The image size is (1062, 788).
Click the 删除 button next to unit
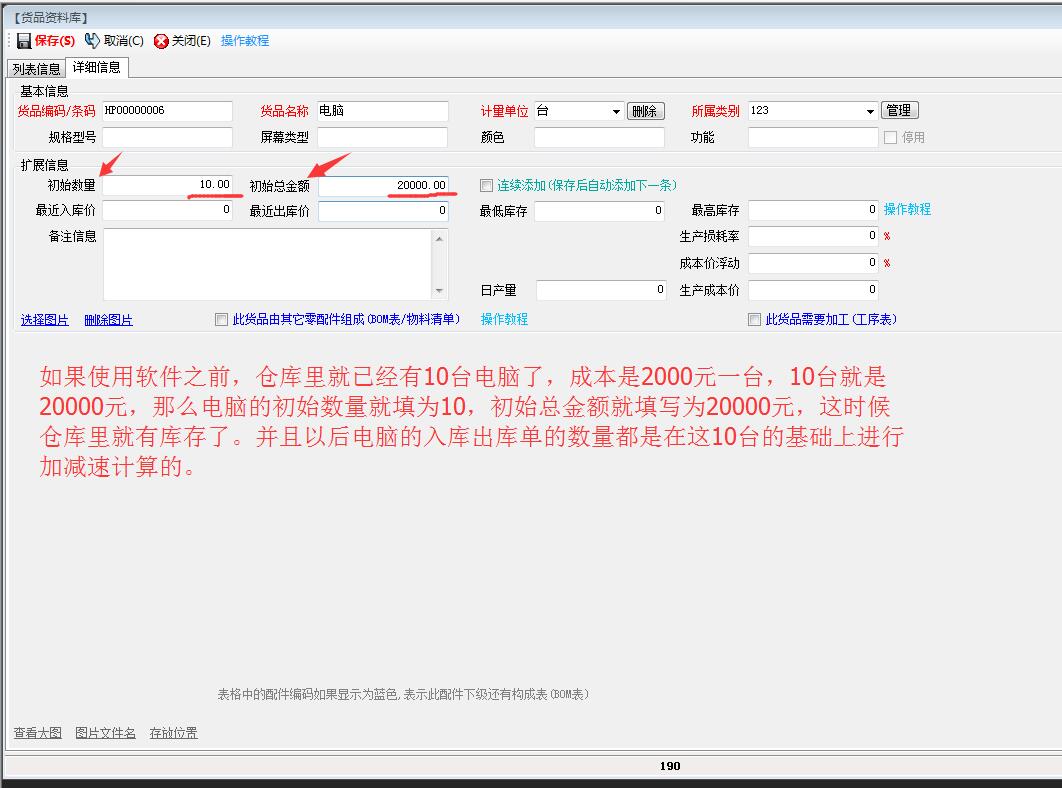click(x=646, y=111)
